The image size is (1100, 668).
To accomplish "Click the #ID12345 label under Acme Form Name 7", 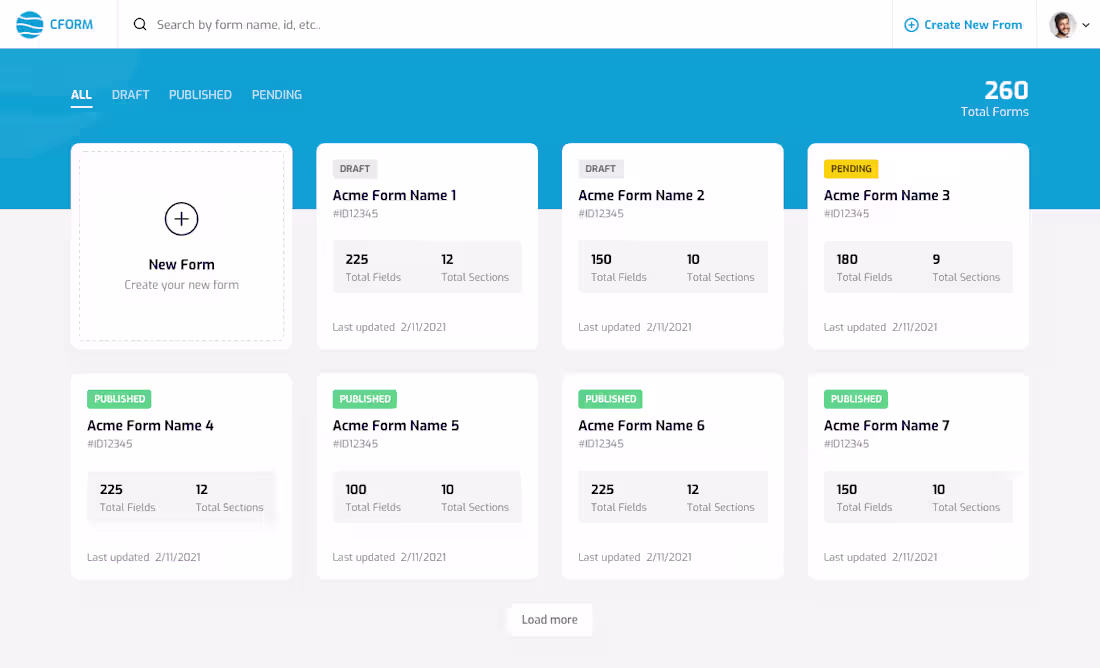I will pos(847,443).
